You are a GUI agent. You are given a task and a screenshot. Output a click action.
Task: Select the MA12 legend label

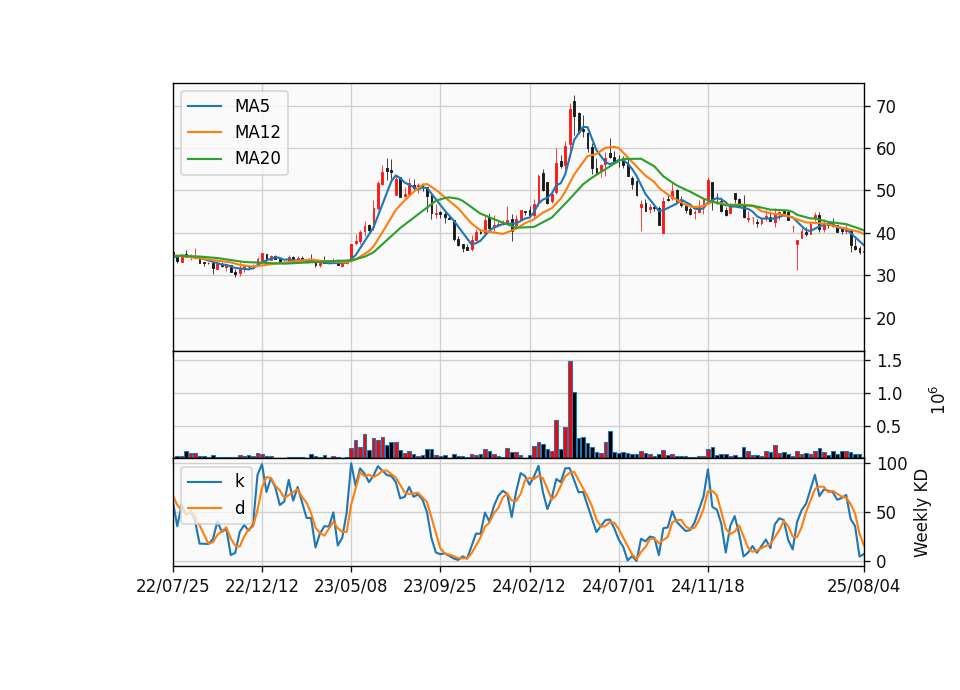click(x=257, y=132)
